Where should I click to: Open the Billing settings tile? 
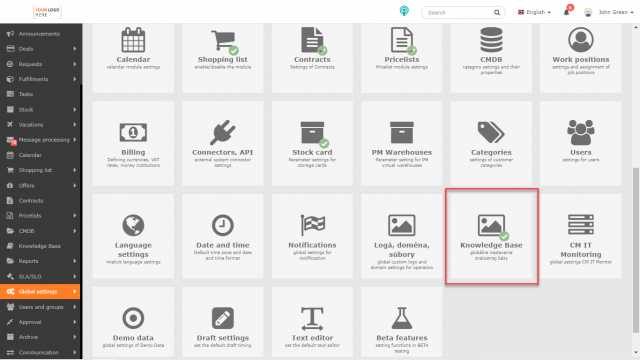pos(133,143)
